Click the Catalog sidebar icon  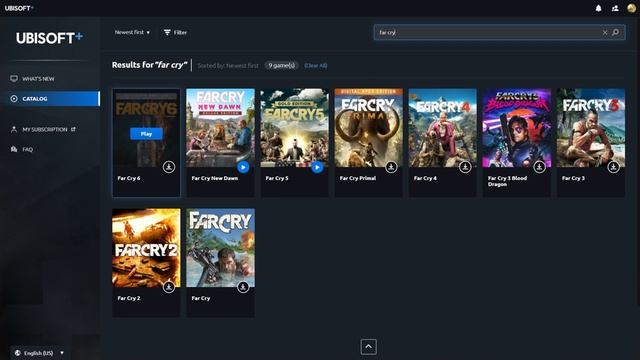coord(14,99)
